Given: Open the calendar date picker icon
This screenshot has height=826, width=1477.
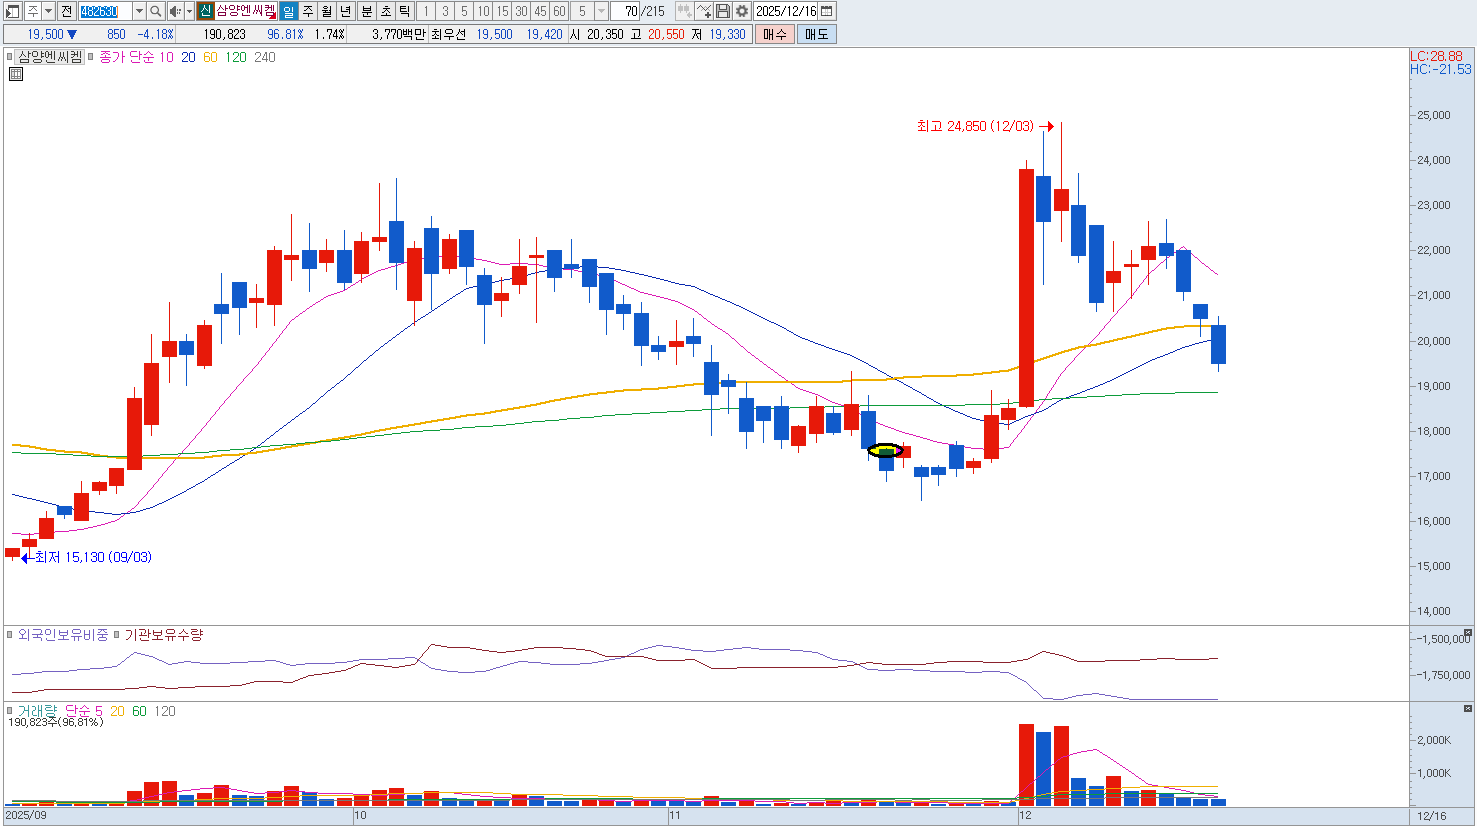Looking at the screenshot, I should click(x=826, y=11).
